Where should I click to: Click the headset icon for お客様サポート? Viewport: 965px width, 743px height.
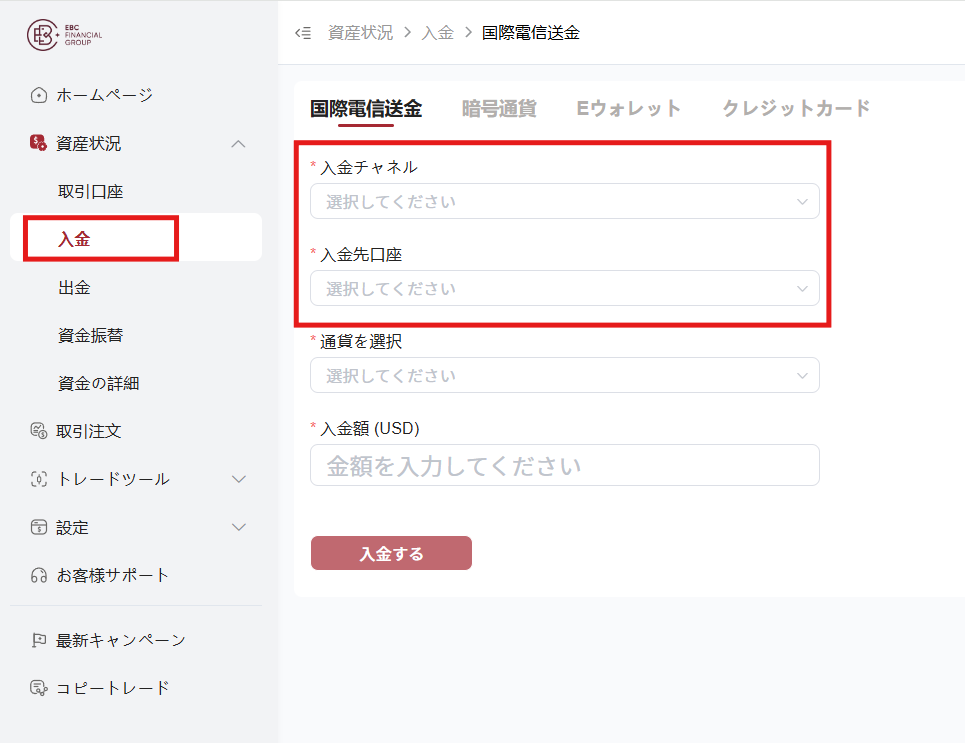[39, 575]
